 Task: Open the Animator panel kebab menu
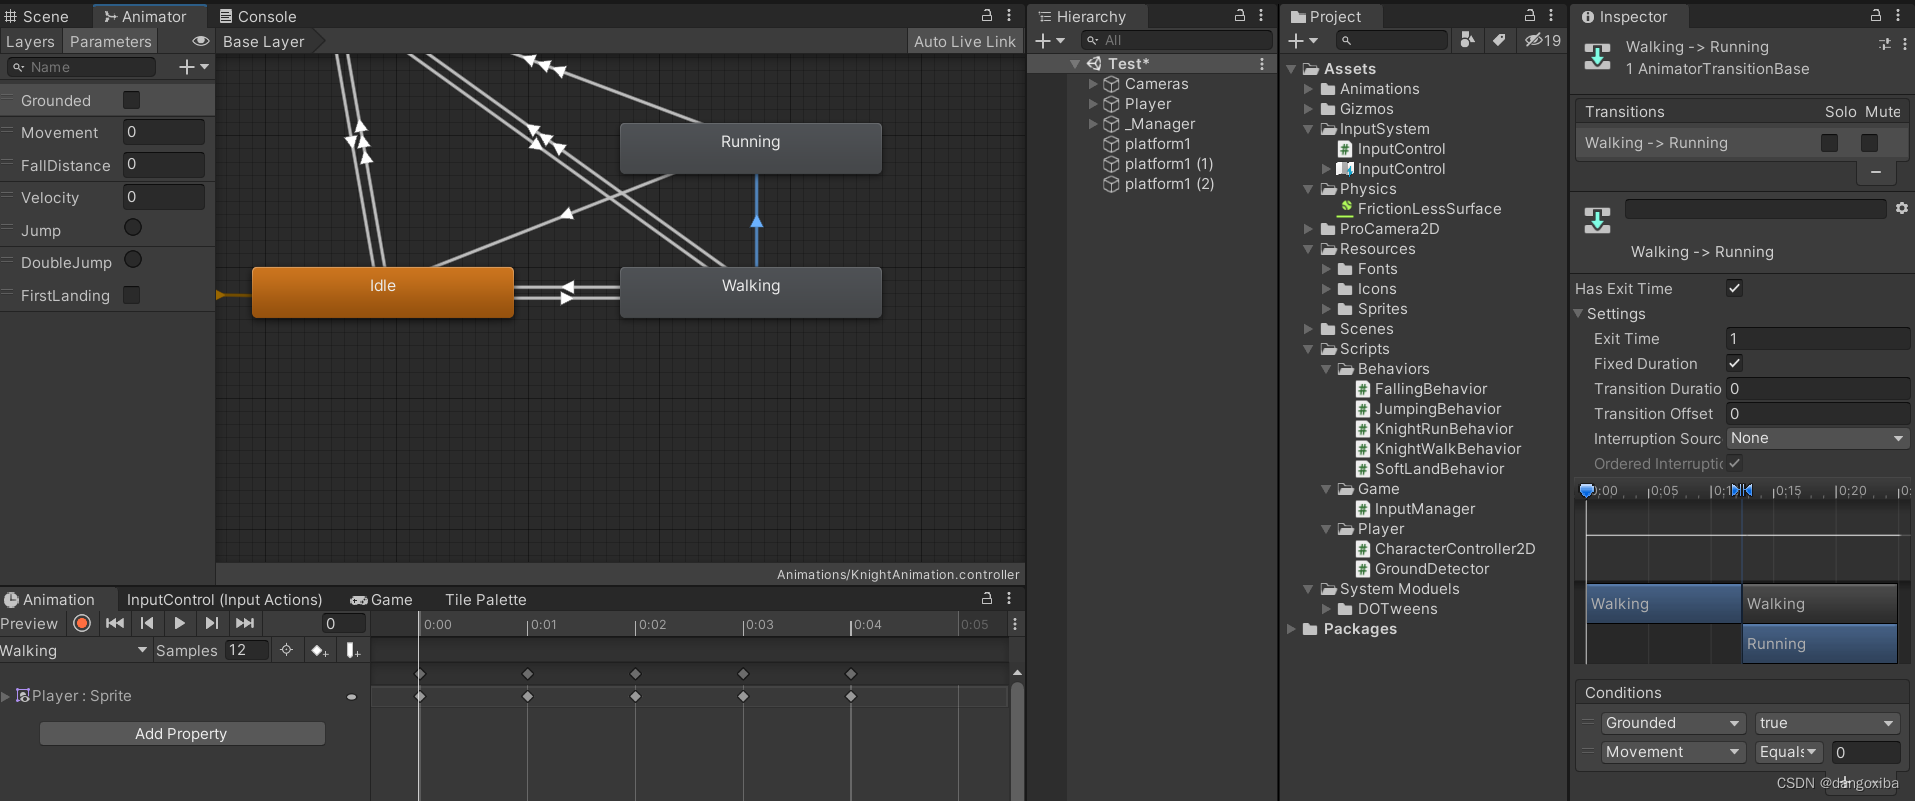[1009, 15]
